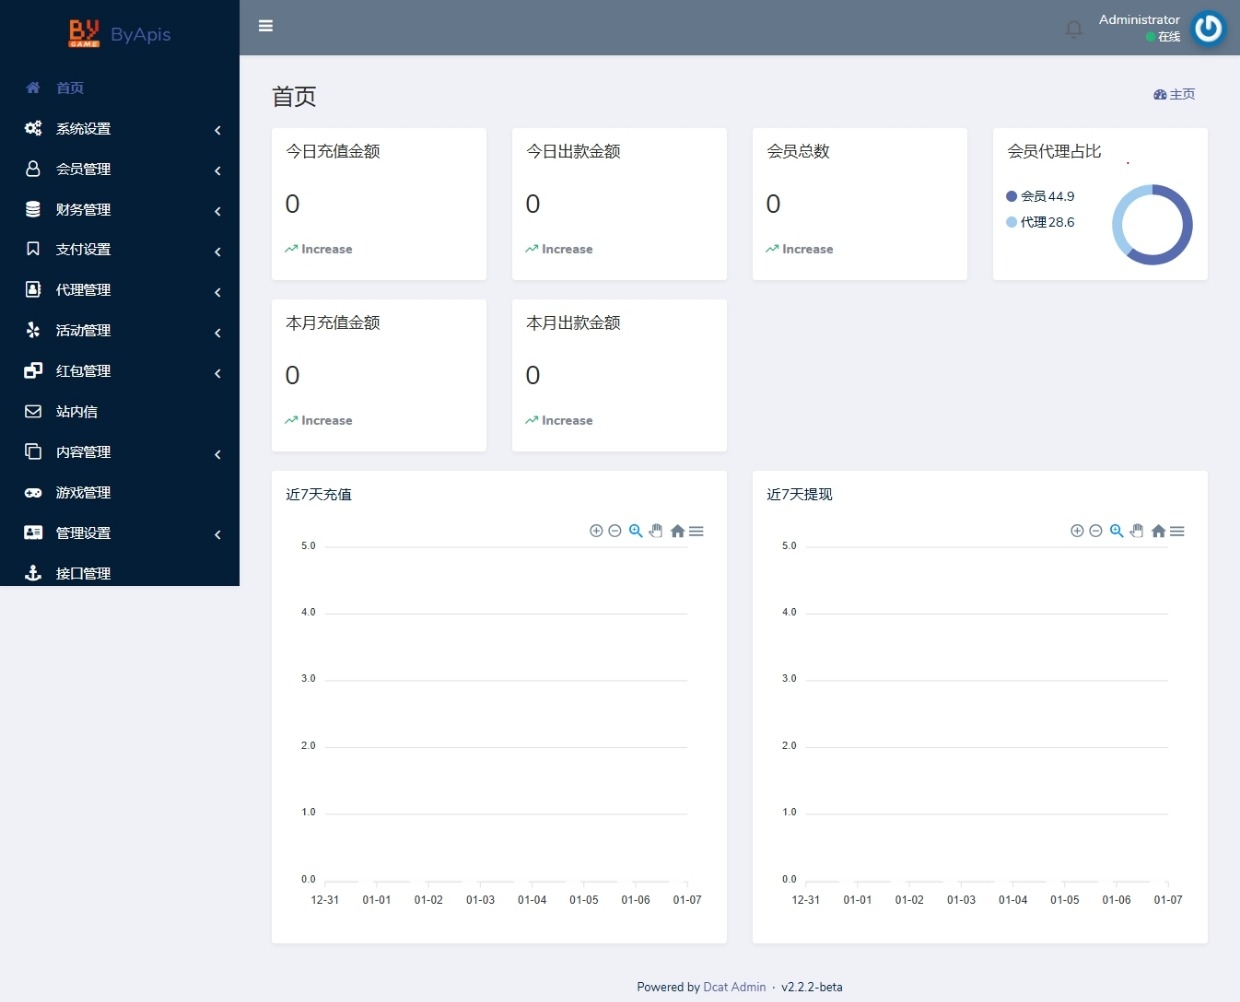Open 站内信 from the sidebar
This screenshot has height=1002, width=1240.
pyautogui.click(x=77, y=412)
